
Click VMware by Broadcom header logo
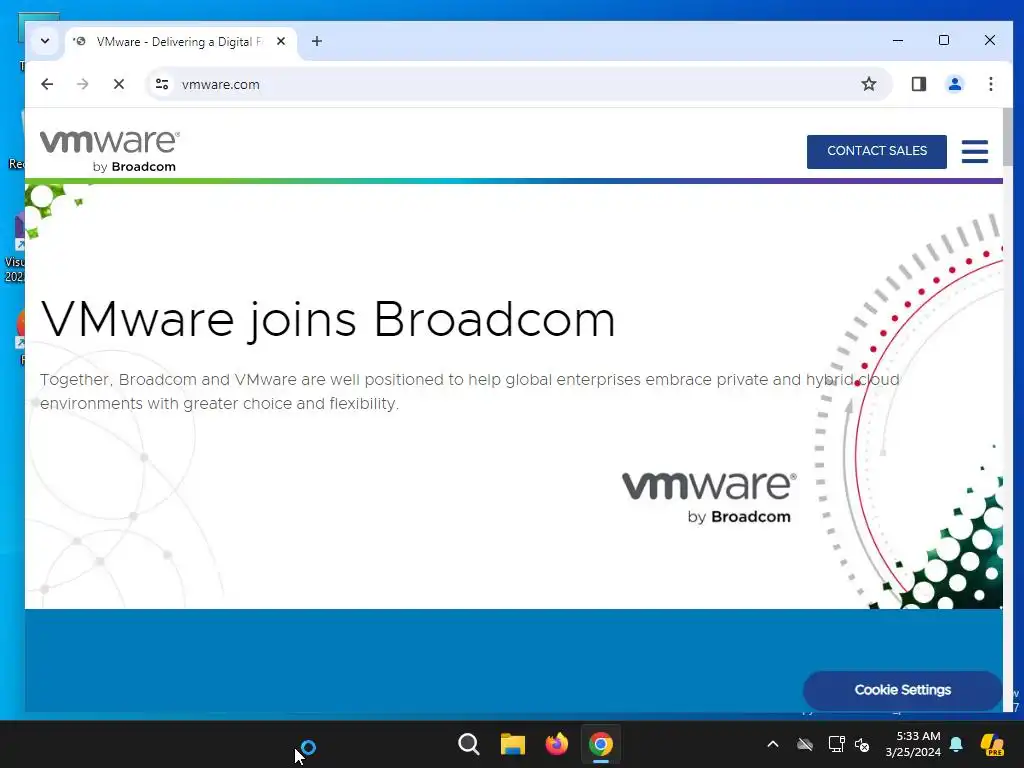(x=110, y=152)
